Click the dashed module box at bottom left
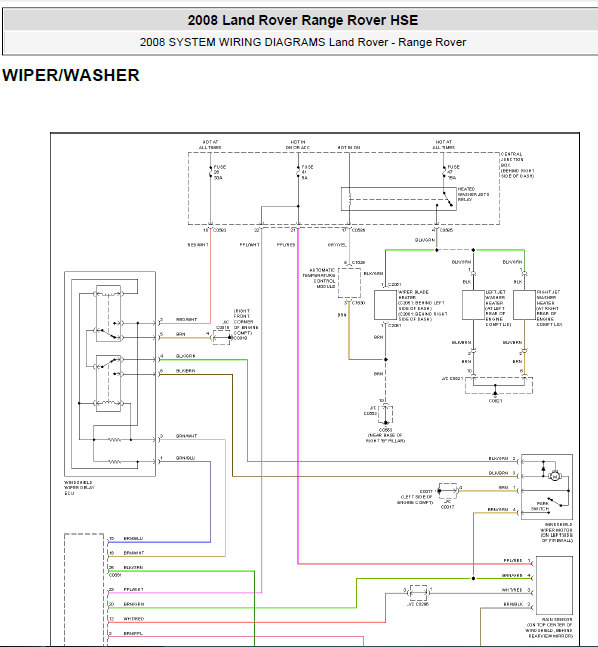 click(84, 590)
